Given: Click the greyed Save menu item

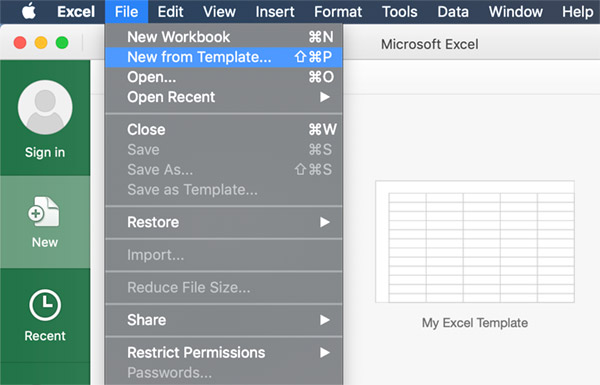Looking at the screenshot, I should (223, 150).
